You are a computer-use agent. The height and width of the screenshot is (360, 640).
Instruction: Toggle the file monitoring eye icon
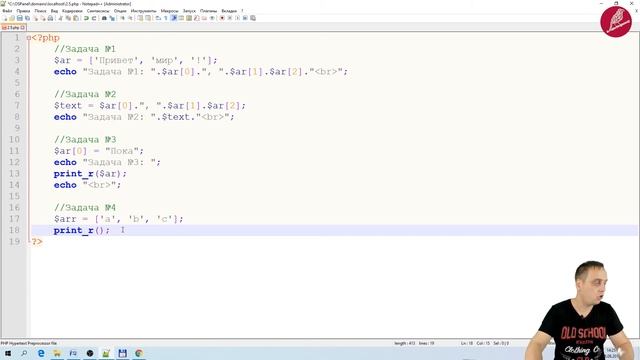coord(212,18)
